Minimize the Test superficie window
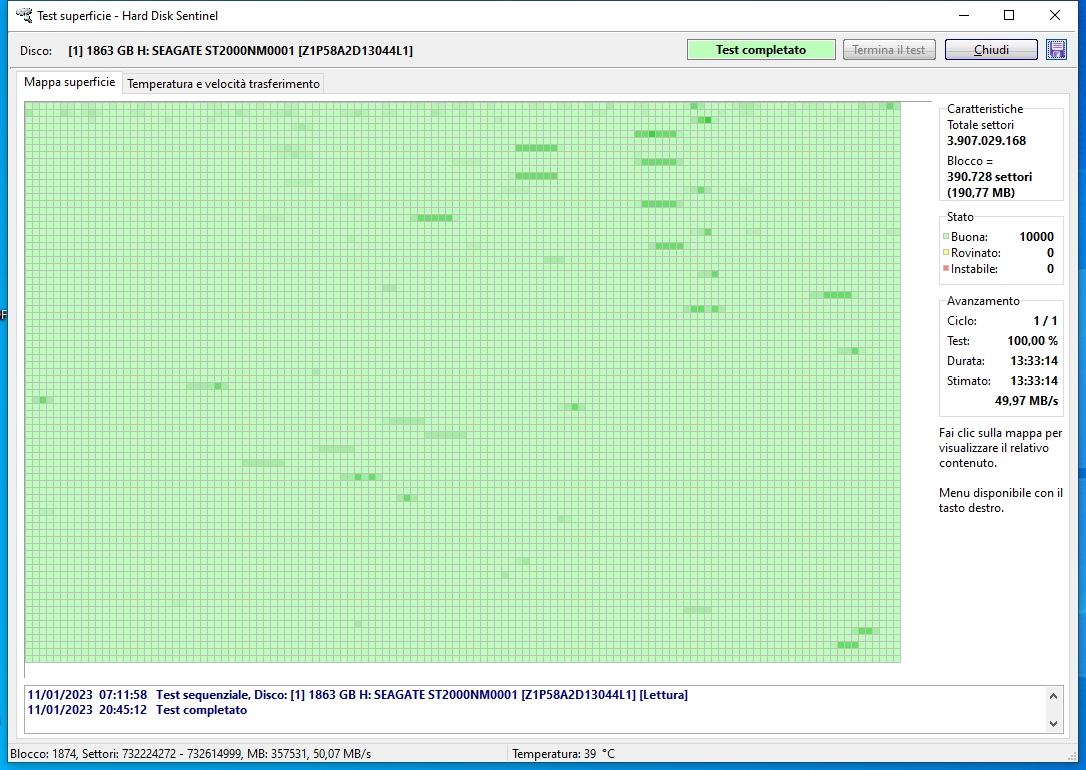The width and height of the screenshot is (1086, 770). [964, 15]
